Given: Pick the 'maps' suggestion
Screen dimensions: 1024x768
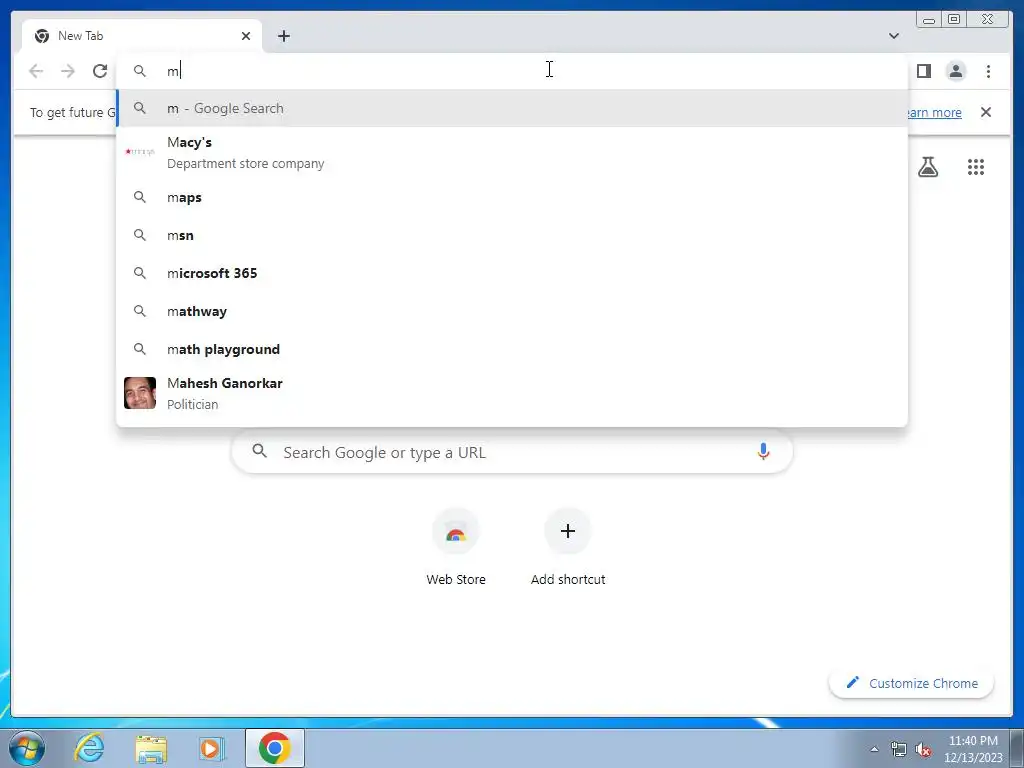Looking at the screenshot, I should pos(512,197).
